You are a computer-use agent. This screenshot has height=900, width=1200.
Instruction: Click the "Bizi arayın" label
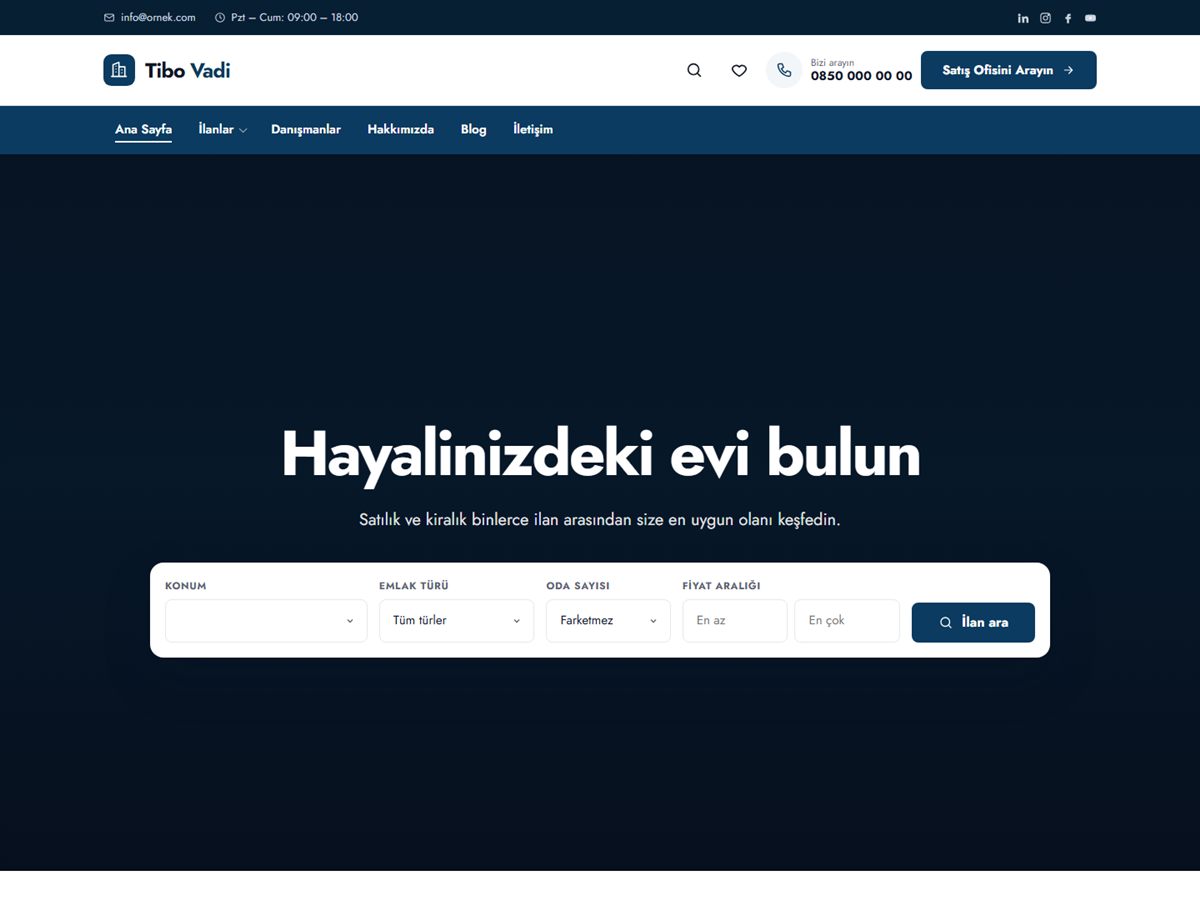pyautogui.click(x=832, y=62)
